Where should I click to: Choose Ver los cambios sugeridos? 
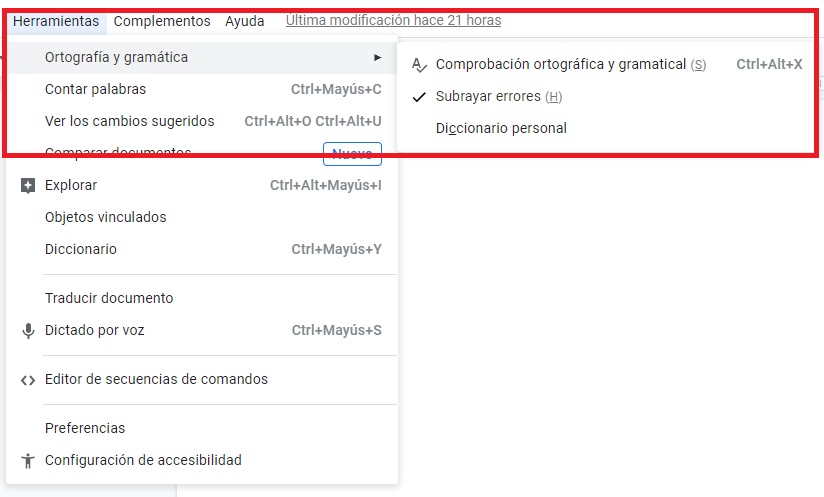(x=129, y=122)
